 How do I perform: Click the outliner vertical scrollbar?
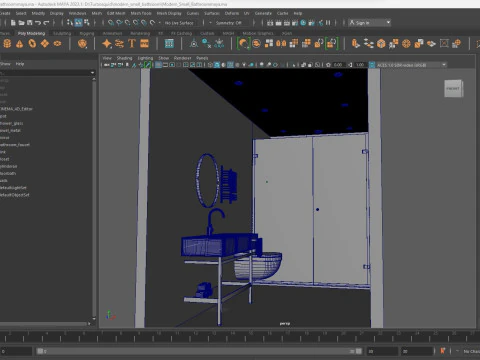click(x=94, y=198)
